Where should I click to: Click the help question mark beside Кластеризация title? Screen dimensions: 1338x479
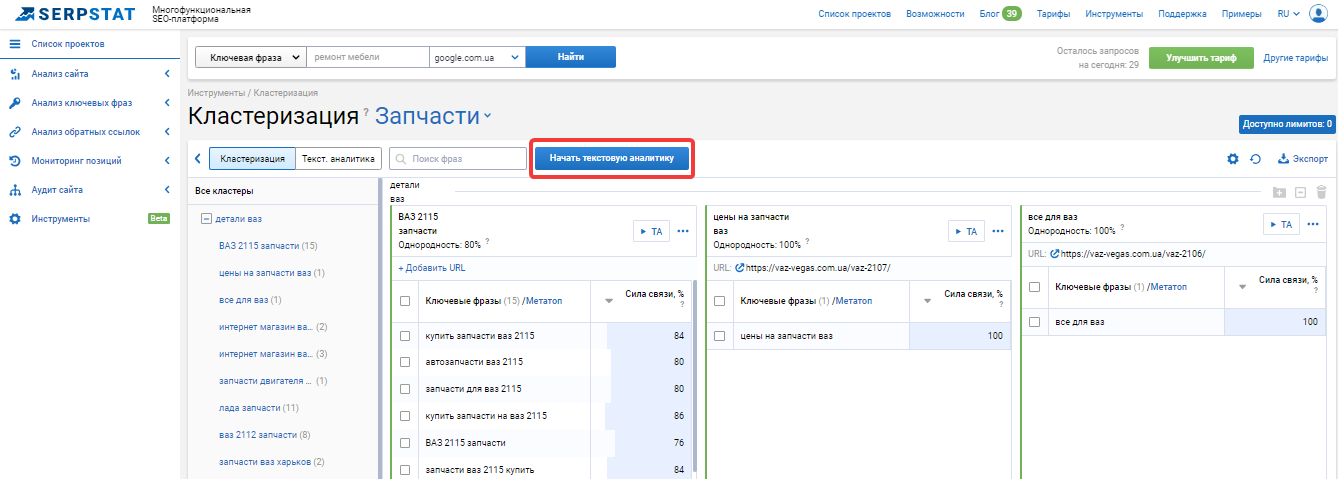point(366,112)
